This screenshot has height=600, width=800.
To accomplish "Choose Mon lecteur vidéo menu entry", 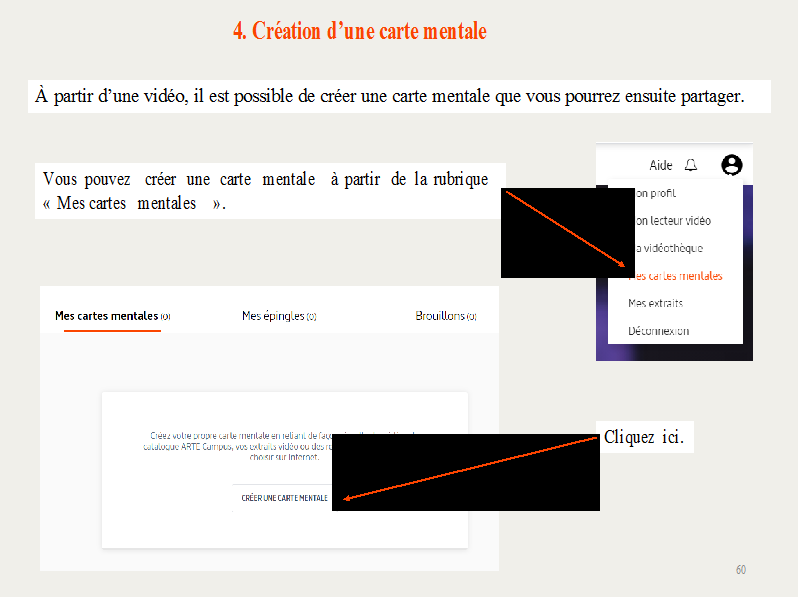I will [x=672, y=220].
